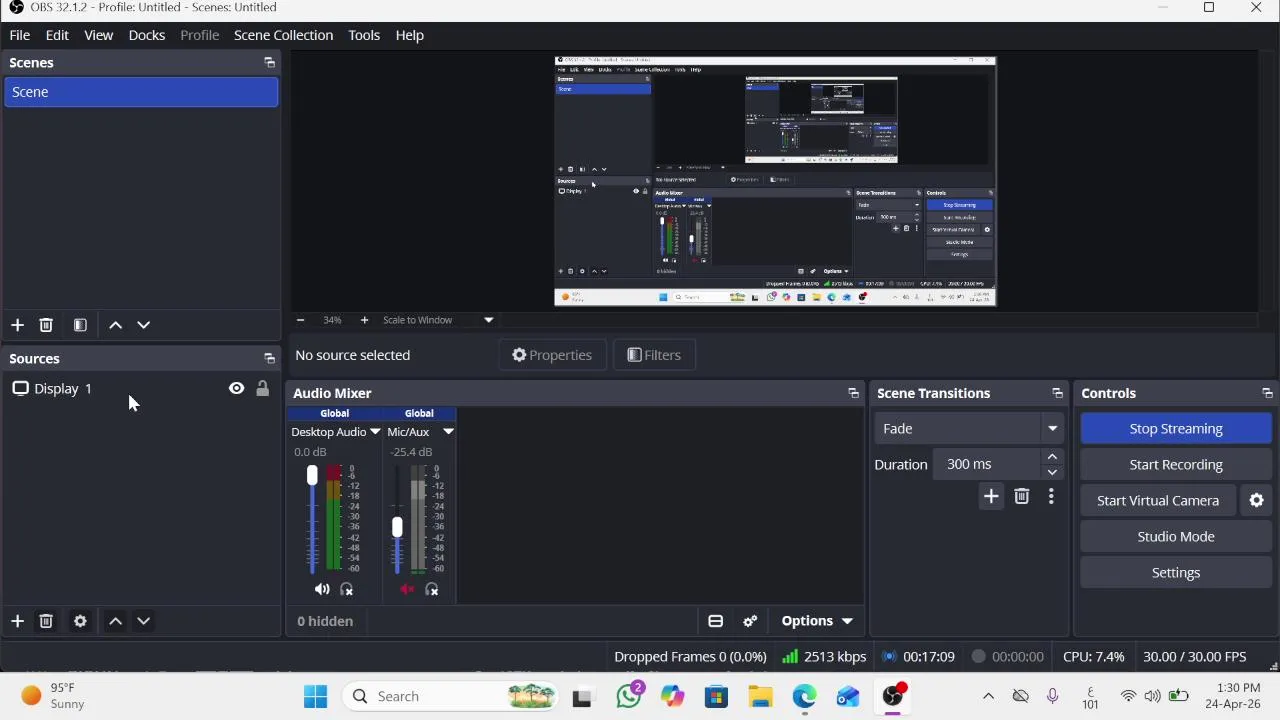The height and width of the screenshot is (720, 1280).
Task: Open OBS Settings button
Action: 1176,573
